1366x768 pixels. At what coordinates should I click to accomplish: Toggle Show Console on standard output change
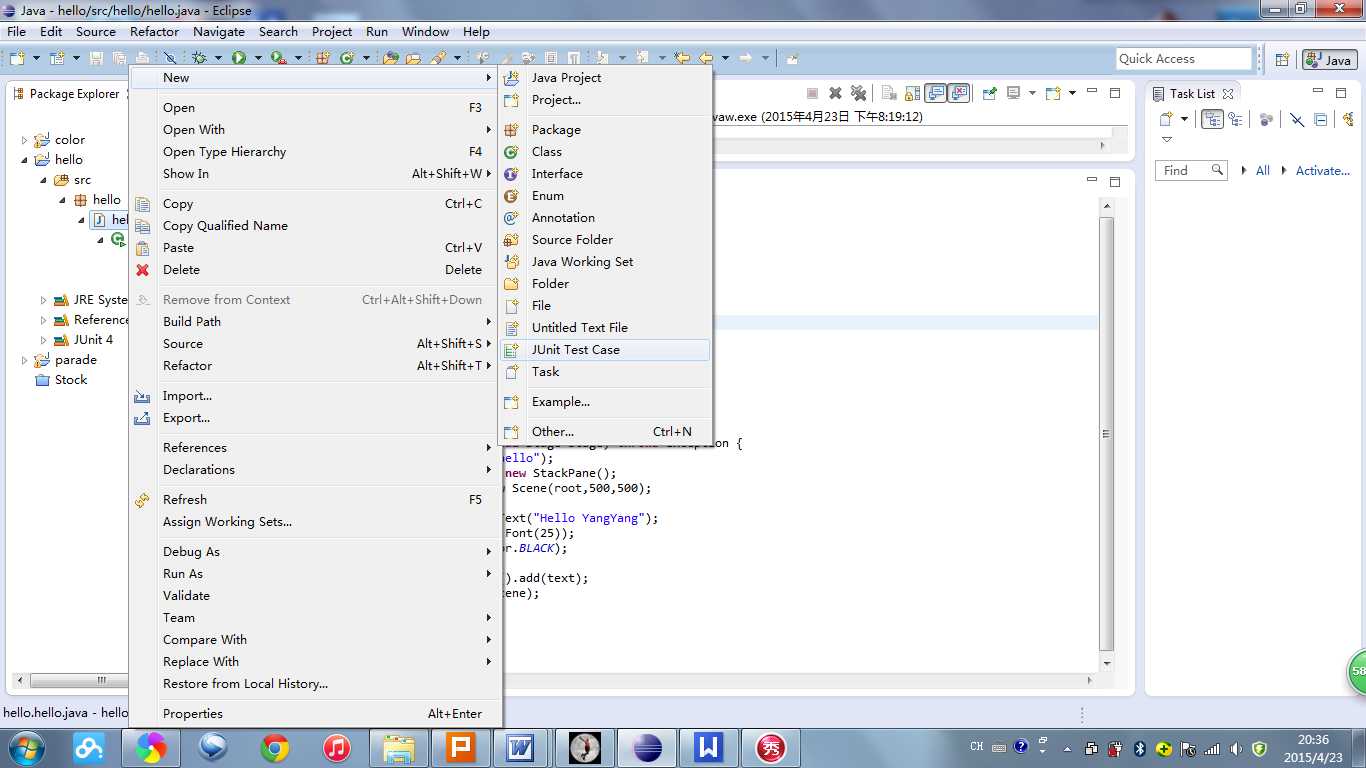[937, 93]
